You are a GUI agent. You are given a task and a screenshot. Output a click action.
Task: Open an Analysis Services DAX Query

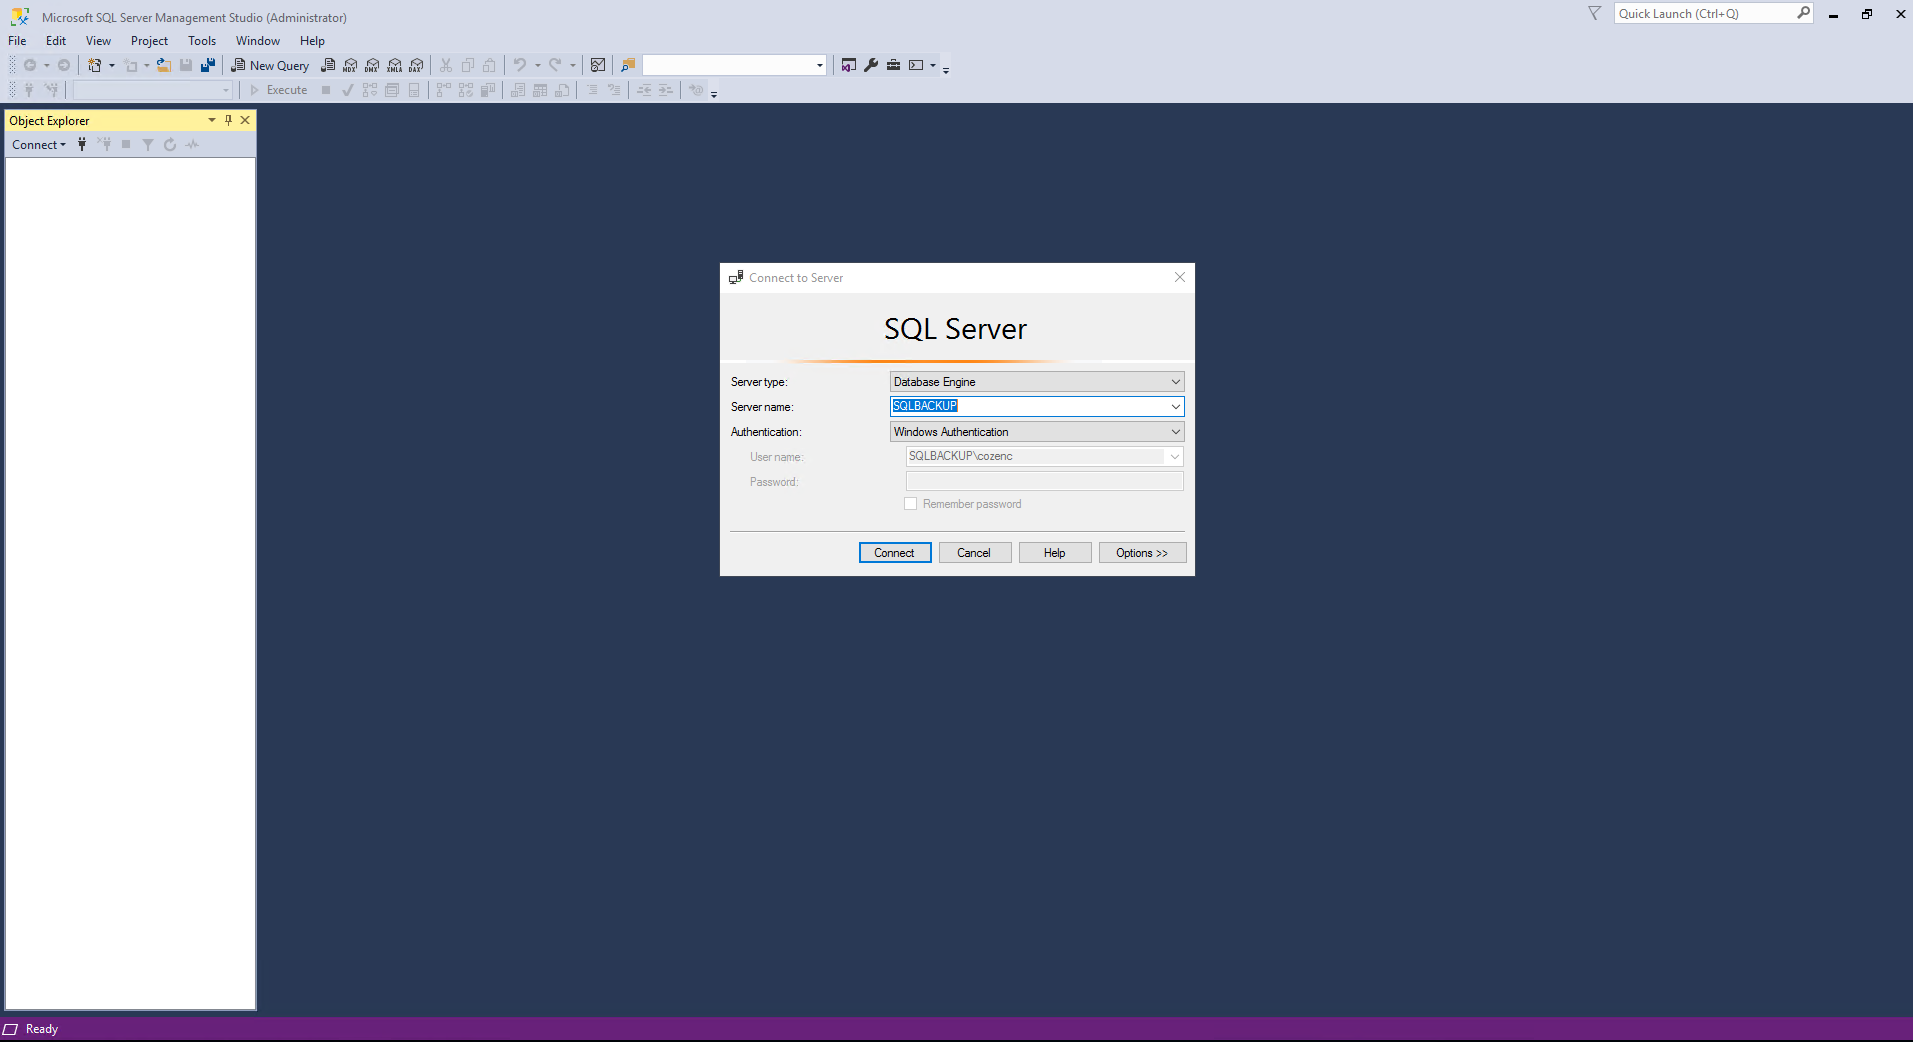[x=416, y=65]
